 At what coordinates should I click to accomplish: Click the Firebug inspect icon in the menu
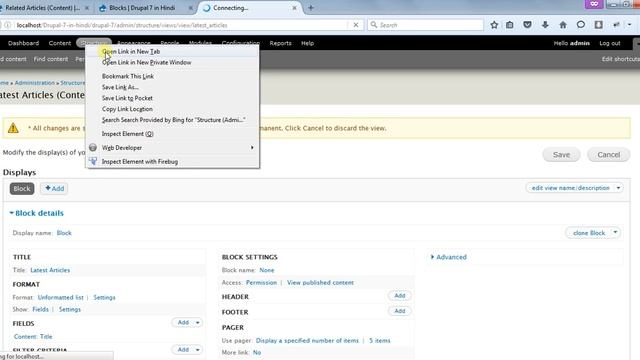click(x=93, y=161)
